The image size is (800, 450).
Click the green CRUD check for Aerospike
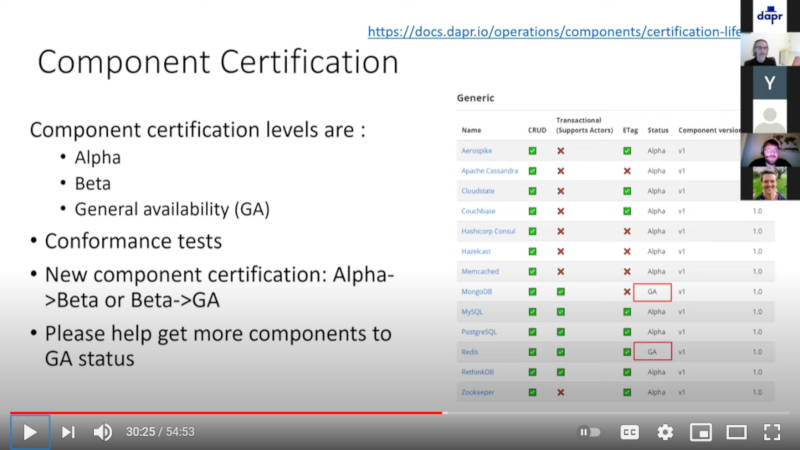pyautogui.click(x=532, y=151)
